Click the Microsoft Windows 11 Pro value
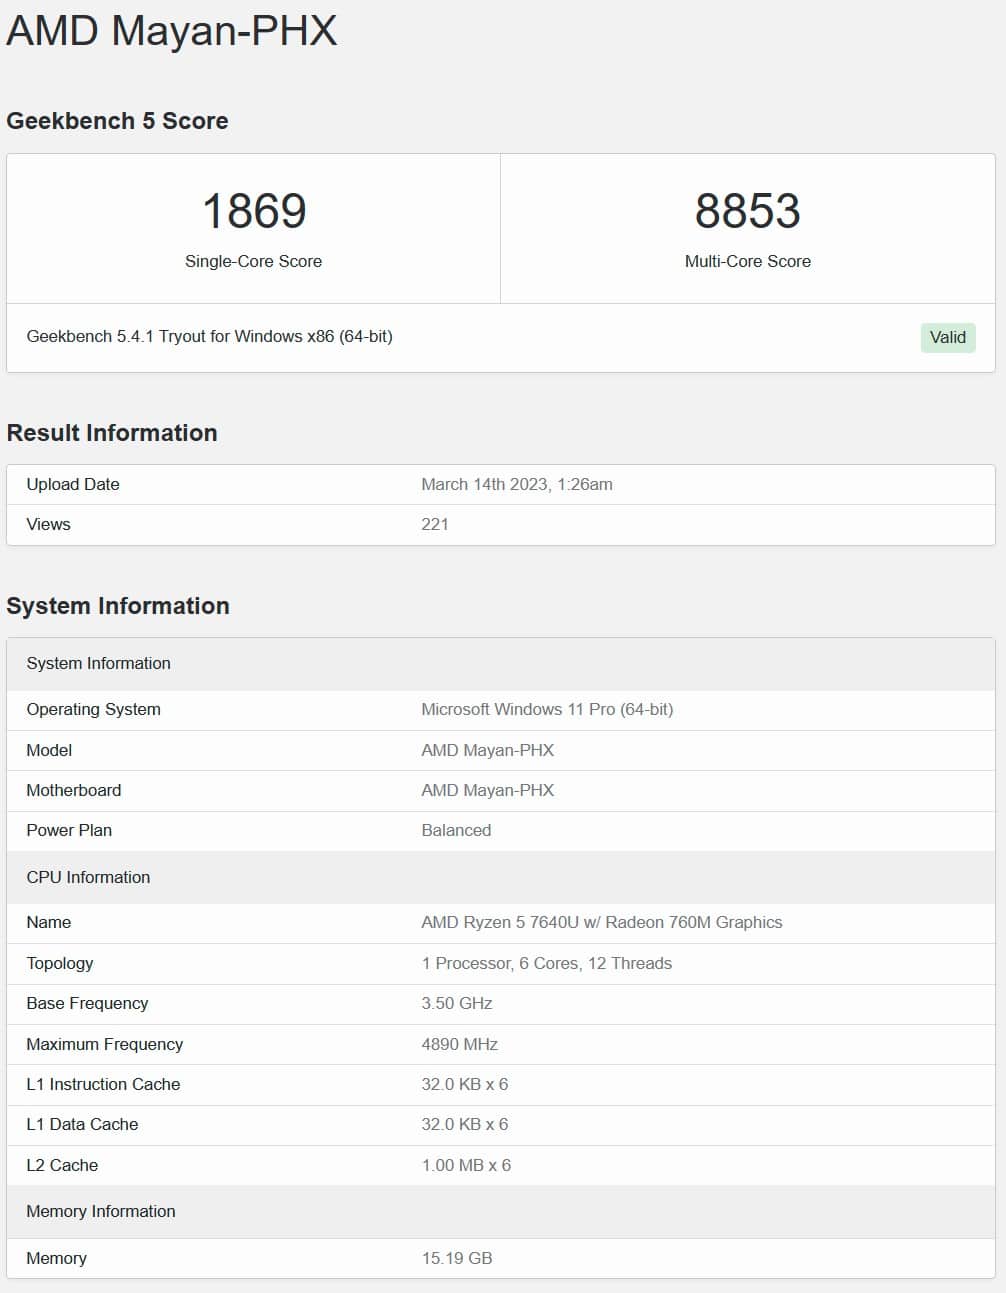 (x=547, y=709)
